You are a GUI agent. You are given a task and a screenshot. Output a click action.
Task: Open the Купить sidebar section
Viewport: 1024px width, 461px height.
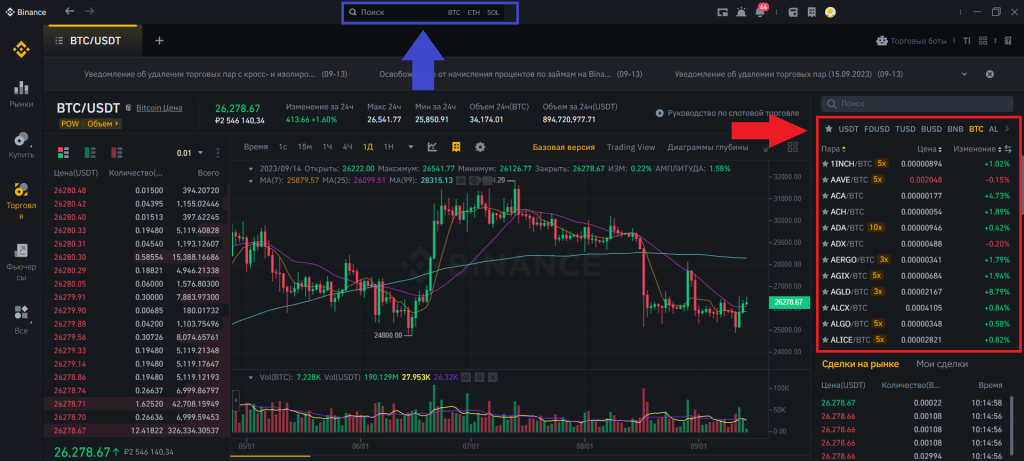(22, 144)
